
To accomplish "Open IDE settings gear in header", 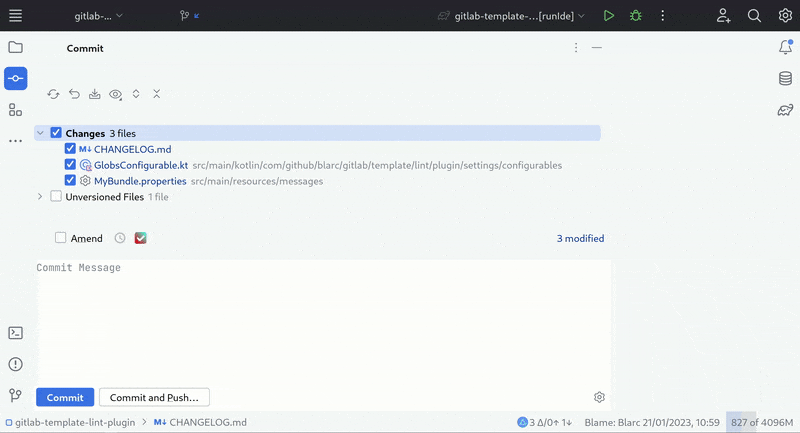I will click(785, 16).
